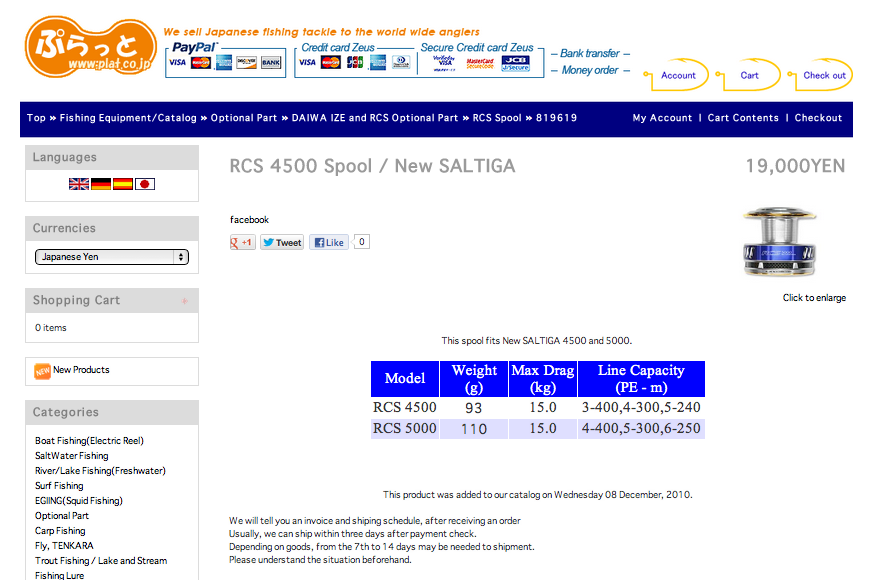Viewport: 878px width, 580px height.
Task: Open Checkout in the navy bar
Action: coord(818,118)
